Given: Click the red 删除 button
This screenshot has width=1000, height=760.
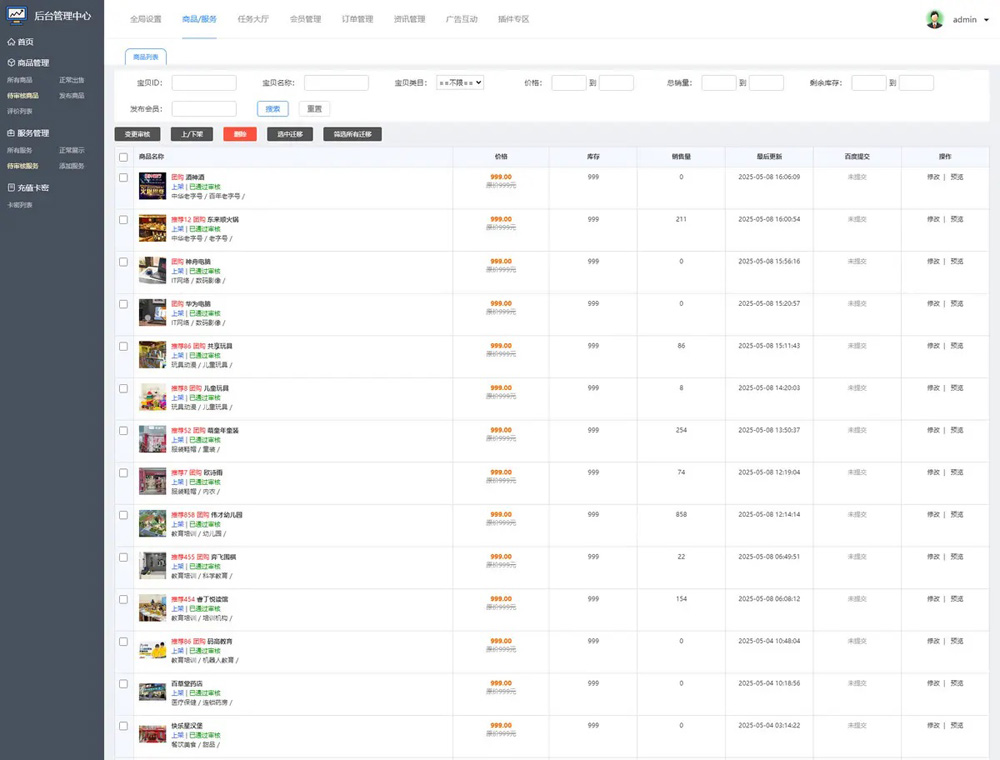Looking at the screenshot, I should (240, 134).
